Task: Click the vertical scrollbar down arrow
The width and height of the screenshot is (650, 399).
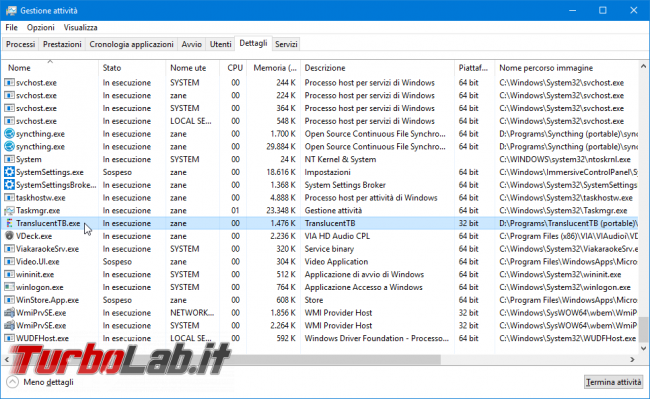Action: tap(643, 349)
